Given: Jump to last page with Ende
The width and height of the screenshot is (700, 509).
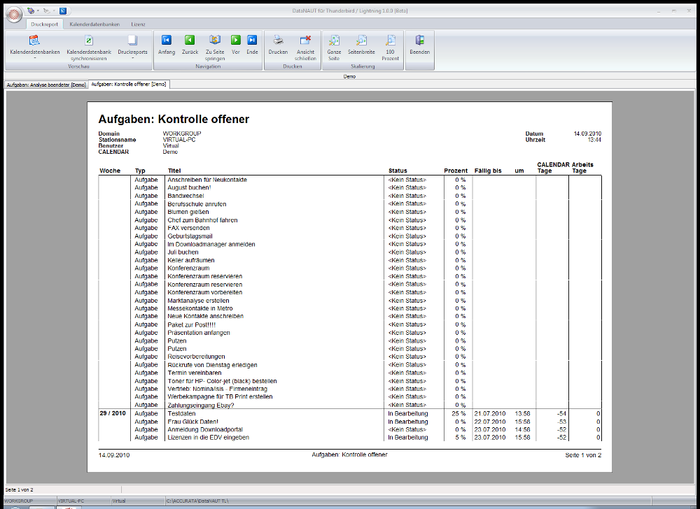Looking at the screenshot, I should pyautogui.click(x=252, y=45).
